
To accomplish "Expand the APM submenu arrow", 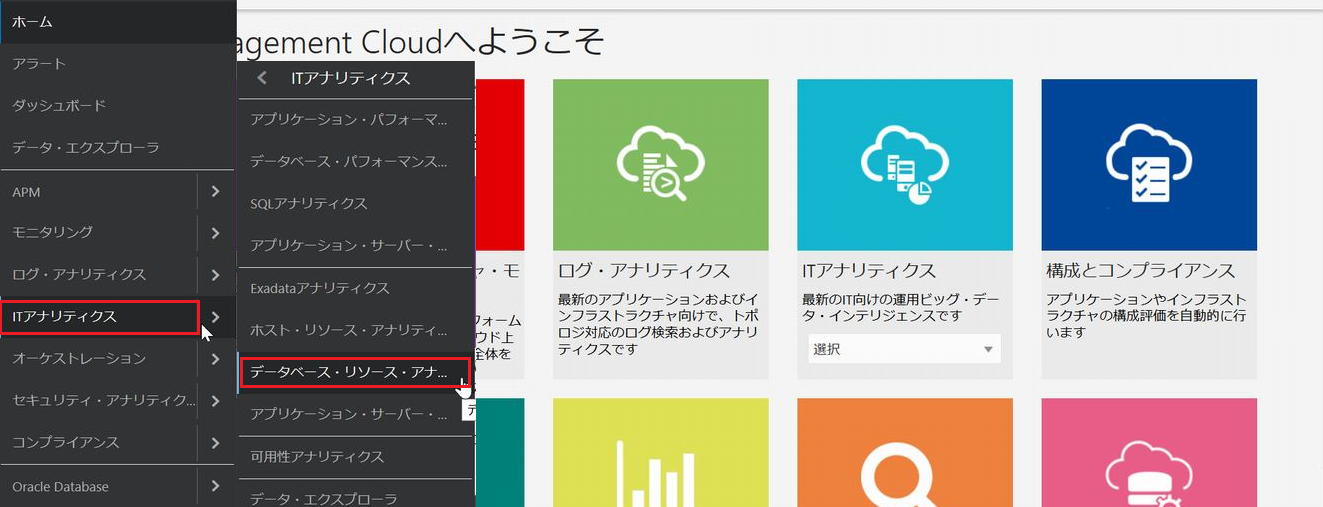I will (216, 191).
